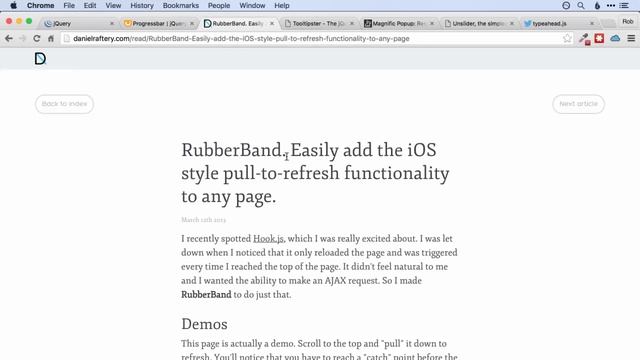Click the Demos heading
Image resolution: width=640 pixels, height=360 pixels.
(x=204, y=324)
